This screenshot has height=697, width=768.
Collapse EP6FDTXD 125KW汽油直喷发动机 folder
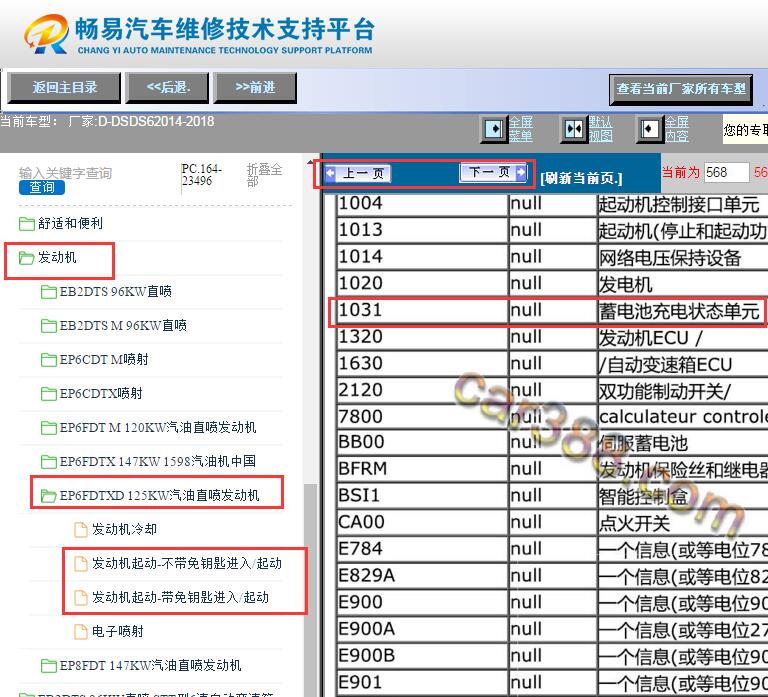click(159, 495)
